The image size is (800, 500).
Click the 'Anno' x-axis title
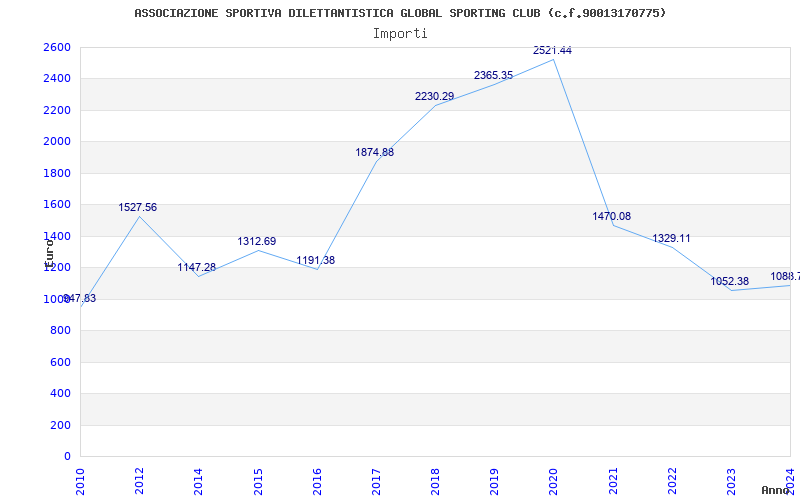pos(776,490)
